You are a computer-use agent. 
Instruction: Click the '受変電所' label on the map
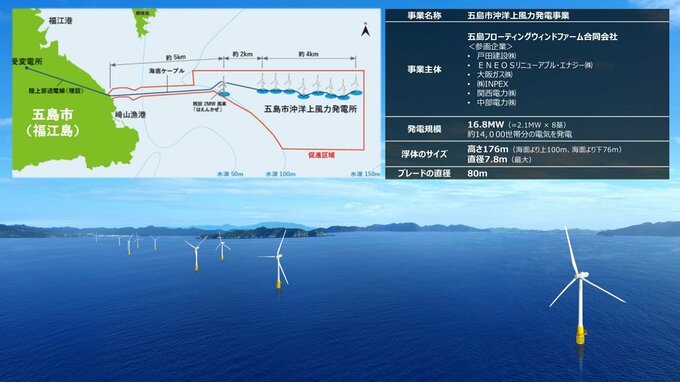(x=27, y=62)
